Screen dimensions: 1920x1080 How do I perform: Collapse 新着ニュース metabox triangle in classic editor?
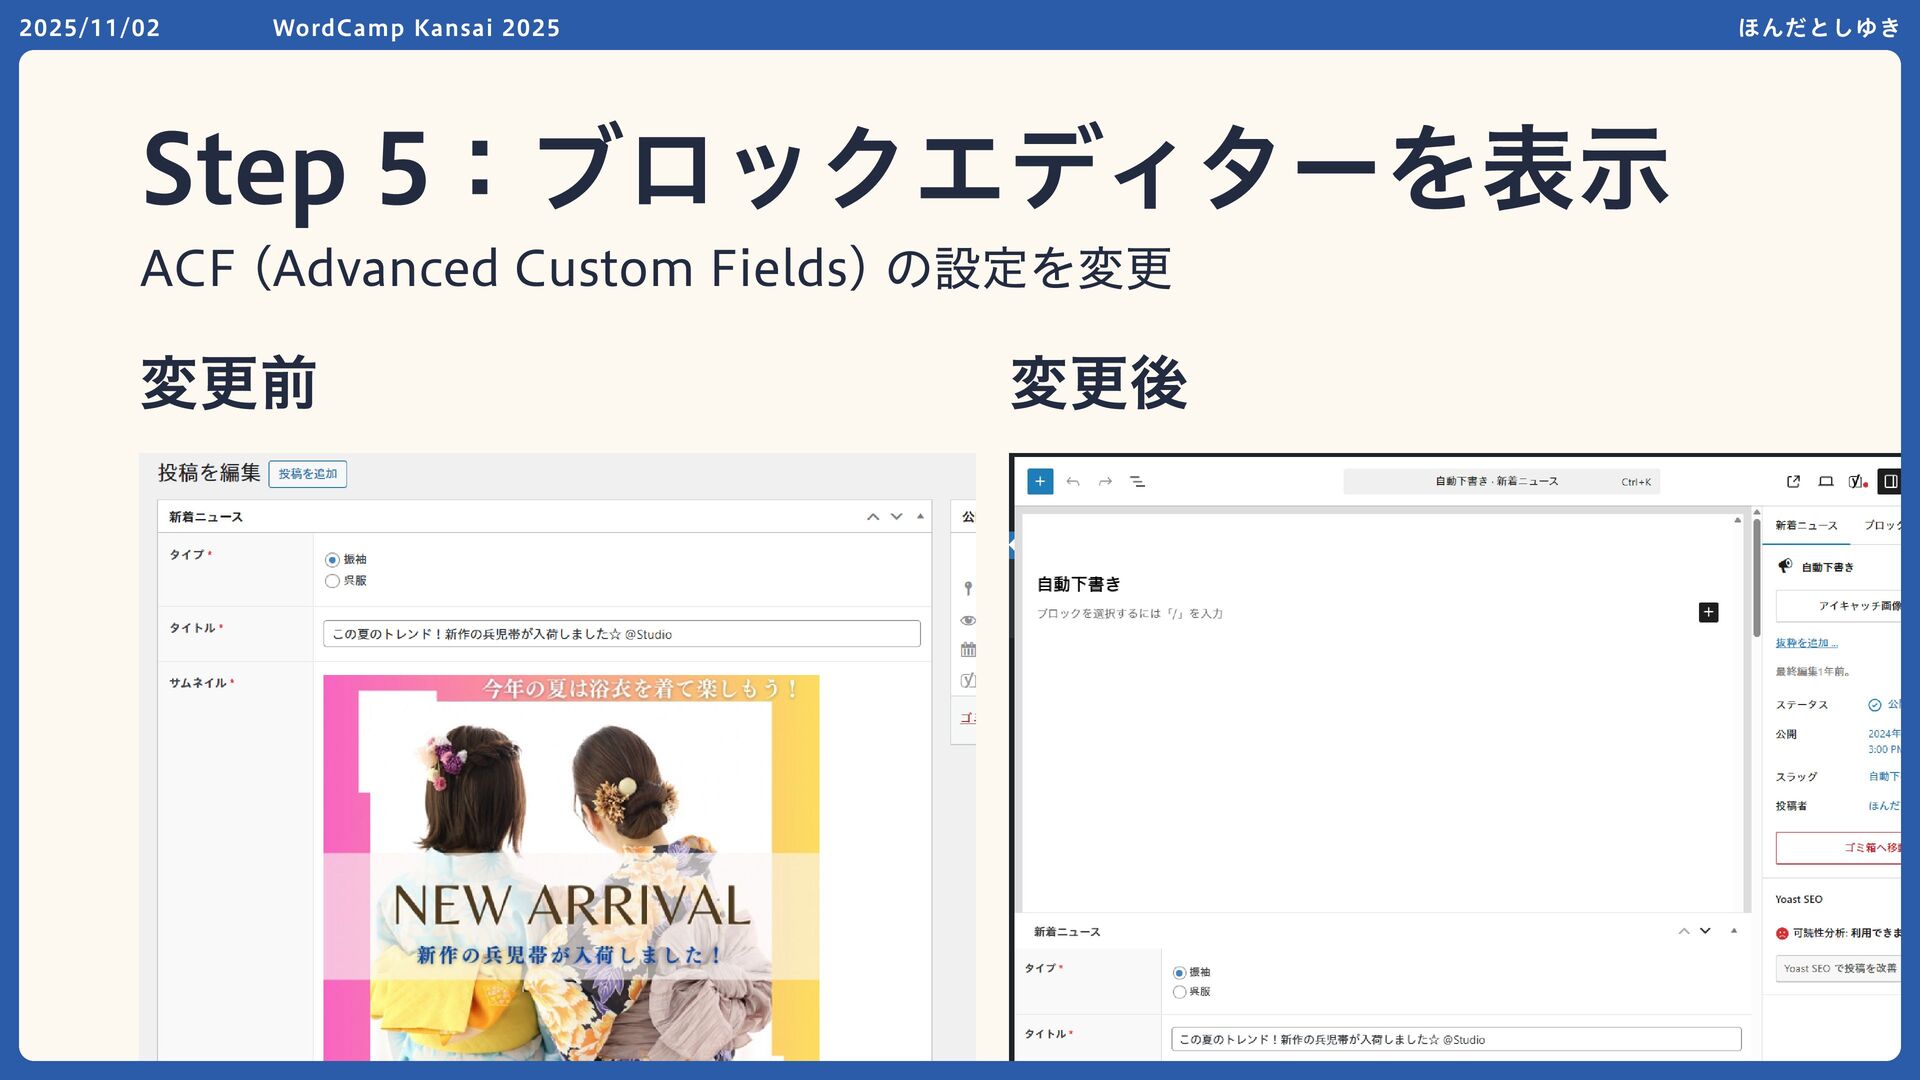(920, 517)
